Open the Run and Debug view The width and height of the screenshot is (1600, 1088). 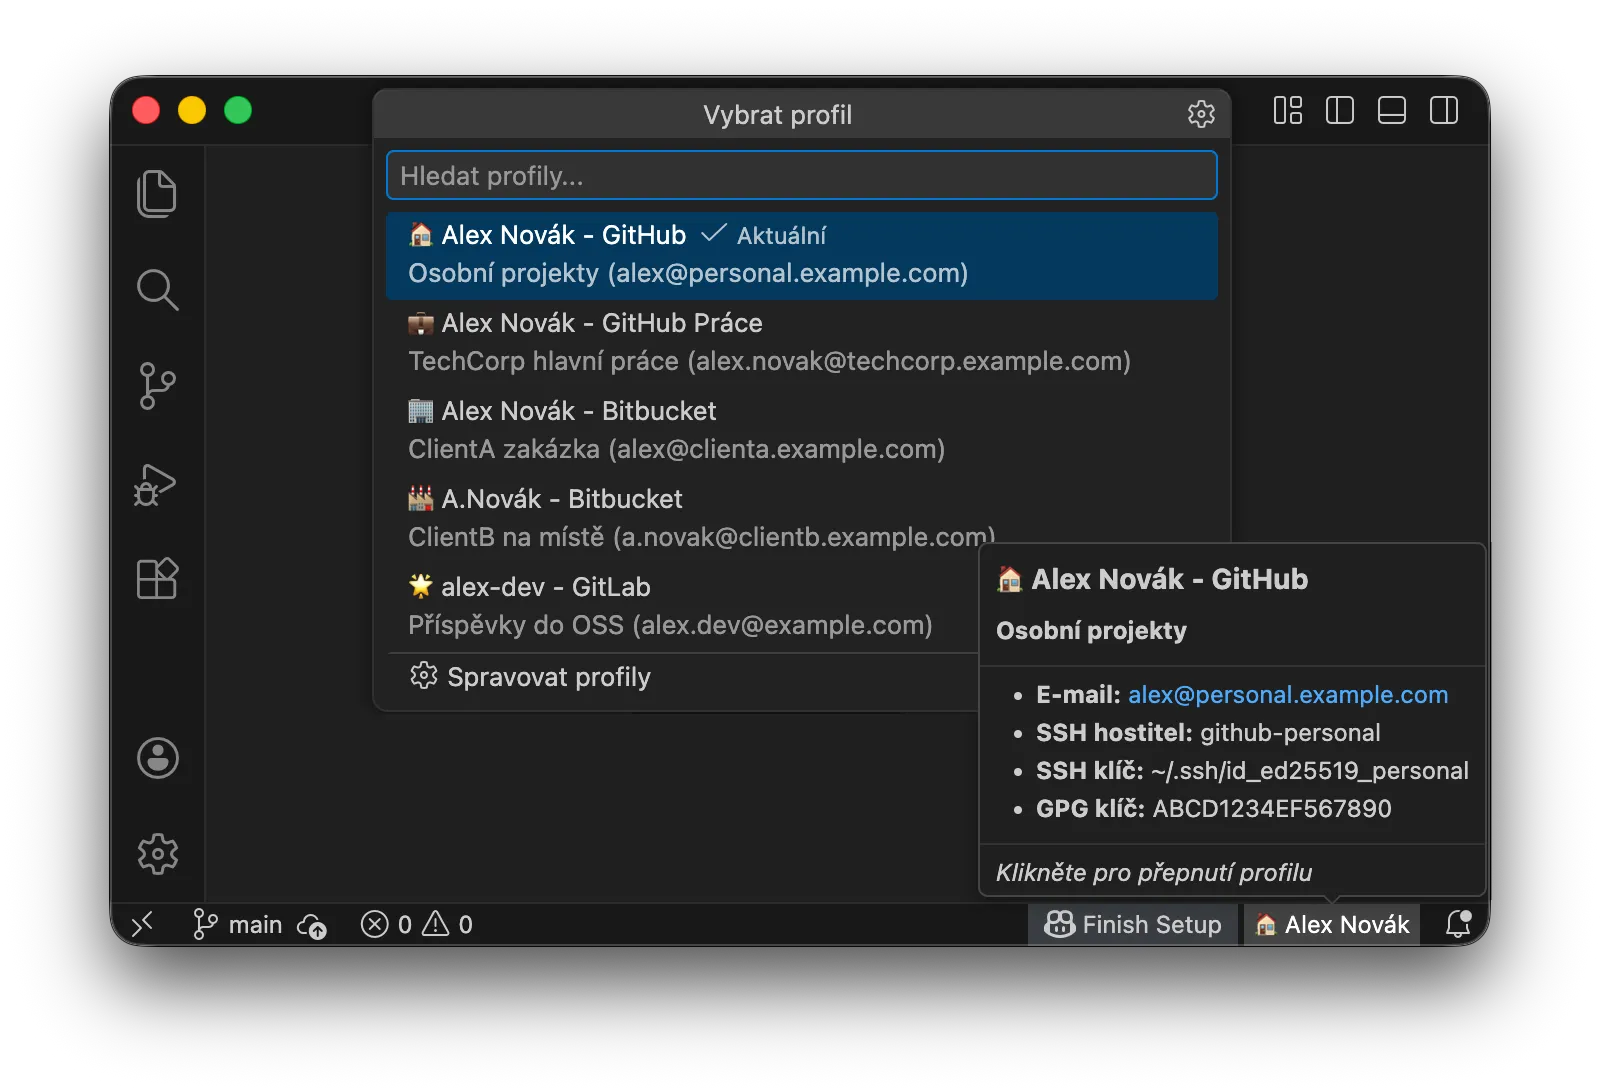156,483
